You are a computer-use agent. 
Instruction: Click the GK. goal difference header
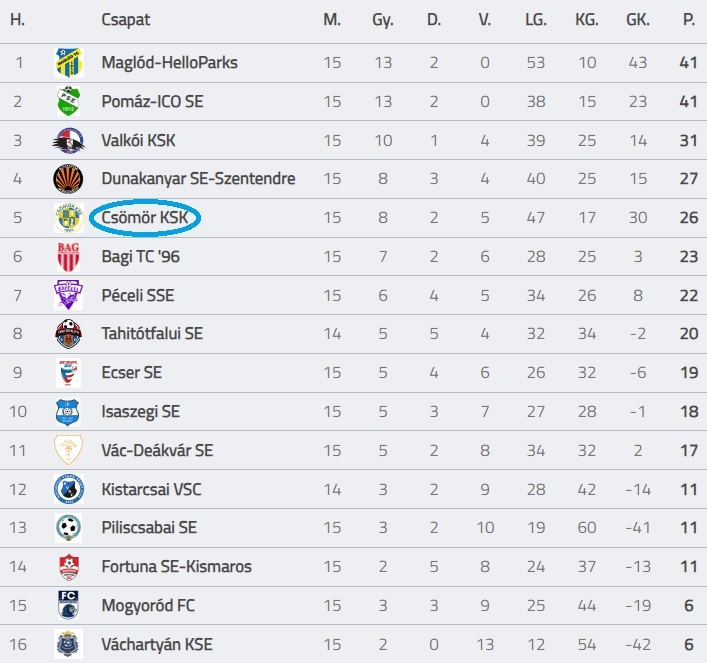tap(637, 20)
